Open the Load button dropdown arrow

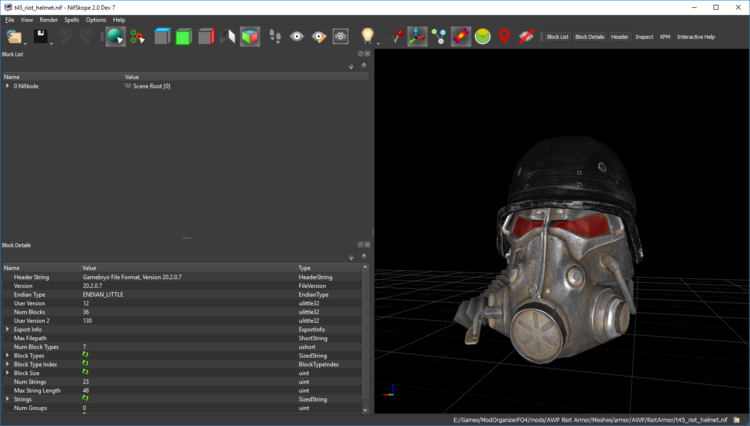click(x=25, y=44)
